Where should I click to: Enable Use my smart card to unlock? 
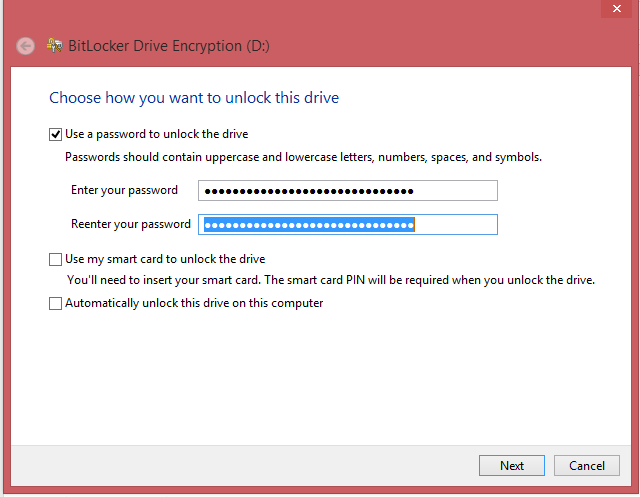click(55, 259)
